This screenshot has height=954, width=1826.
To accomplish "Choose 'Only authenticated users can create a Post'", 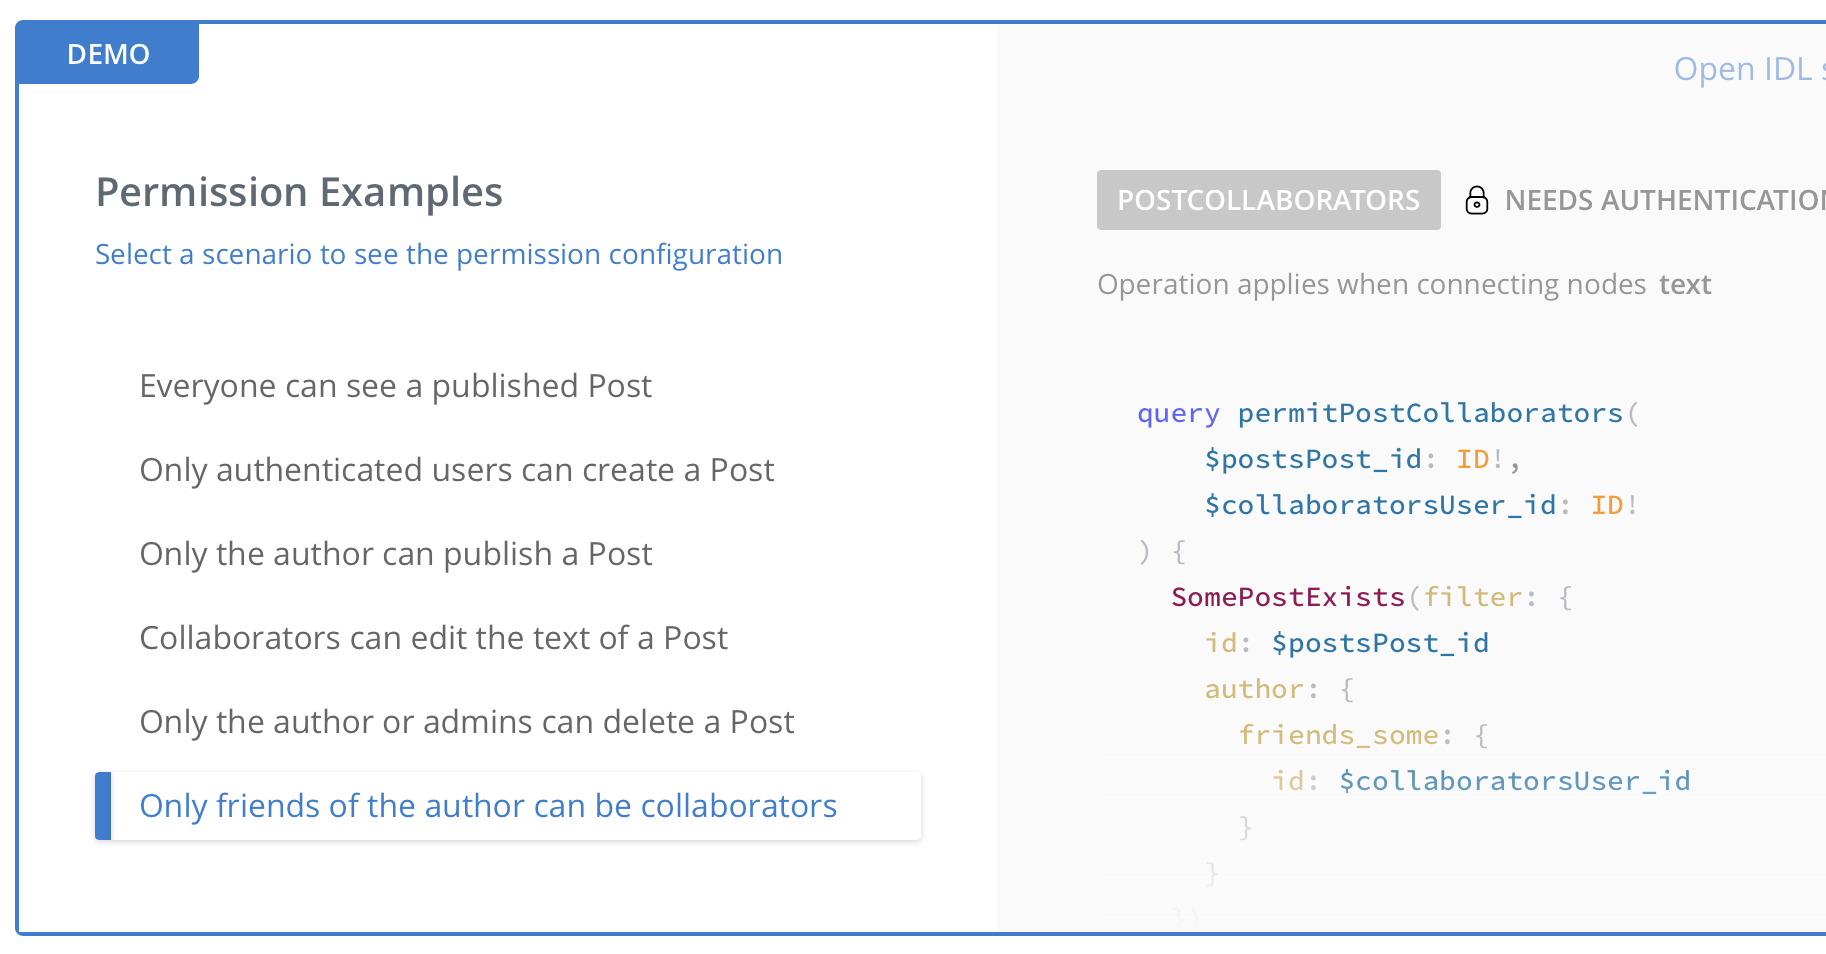I will (x=457, y=469).
